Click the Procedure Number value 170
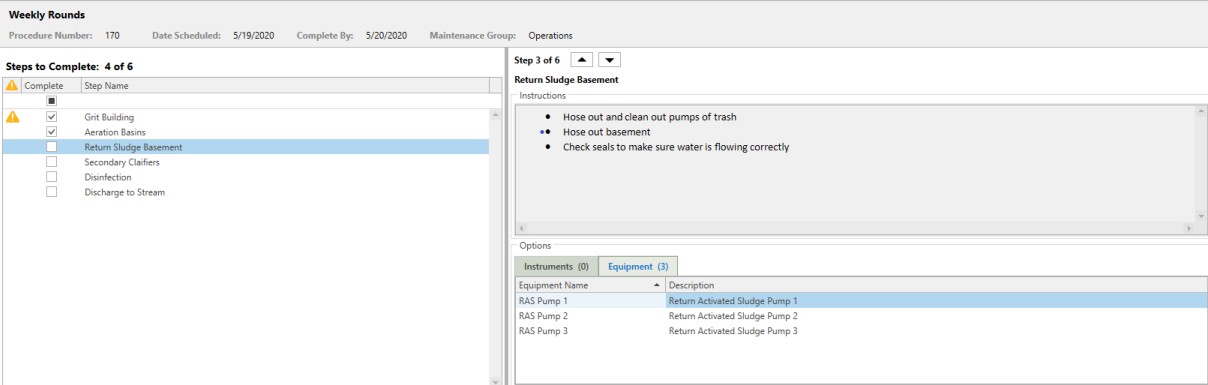This screenshot has height=385, width=1208. [113, 36]
